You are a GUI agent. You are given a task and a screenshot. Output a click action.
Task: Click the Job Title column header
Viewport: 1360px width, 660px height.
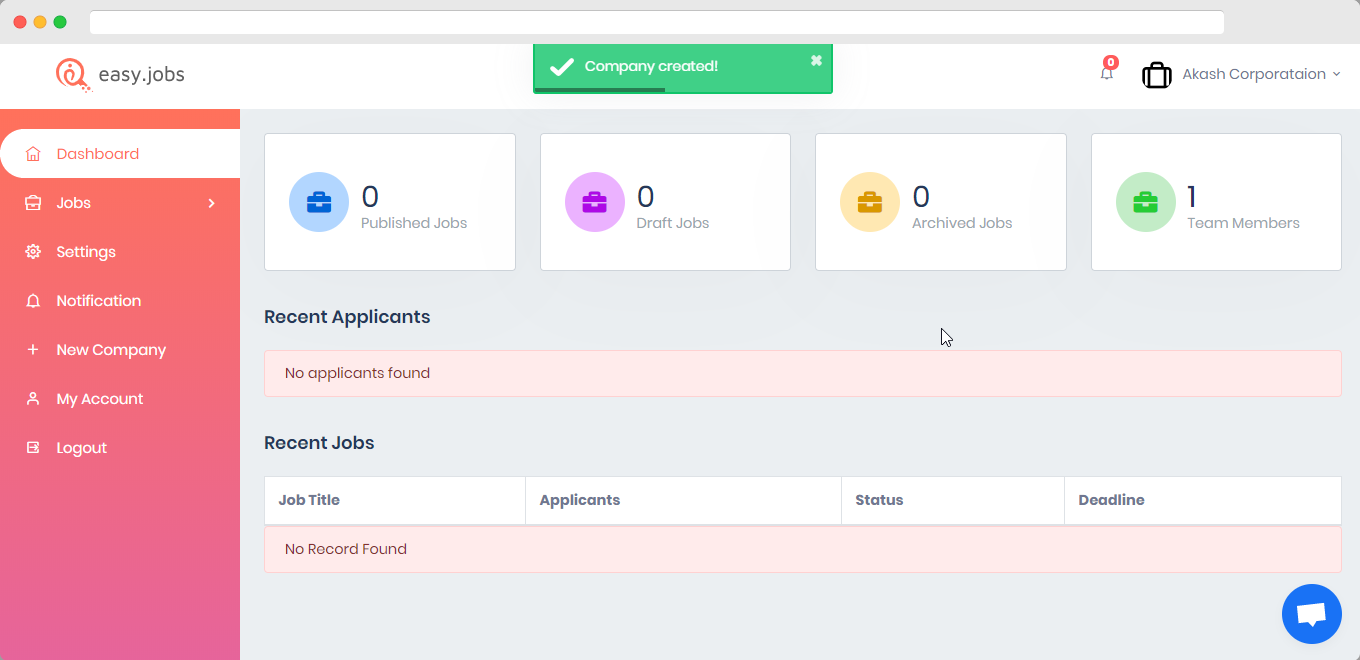tap(395, 500)
